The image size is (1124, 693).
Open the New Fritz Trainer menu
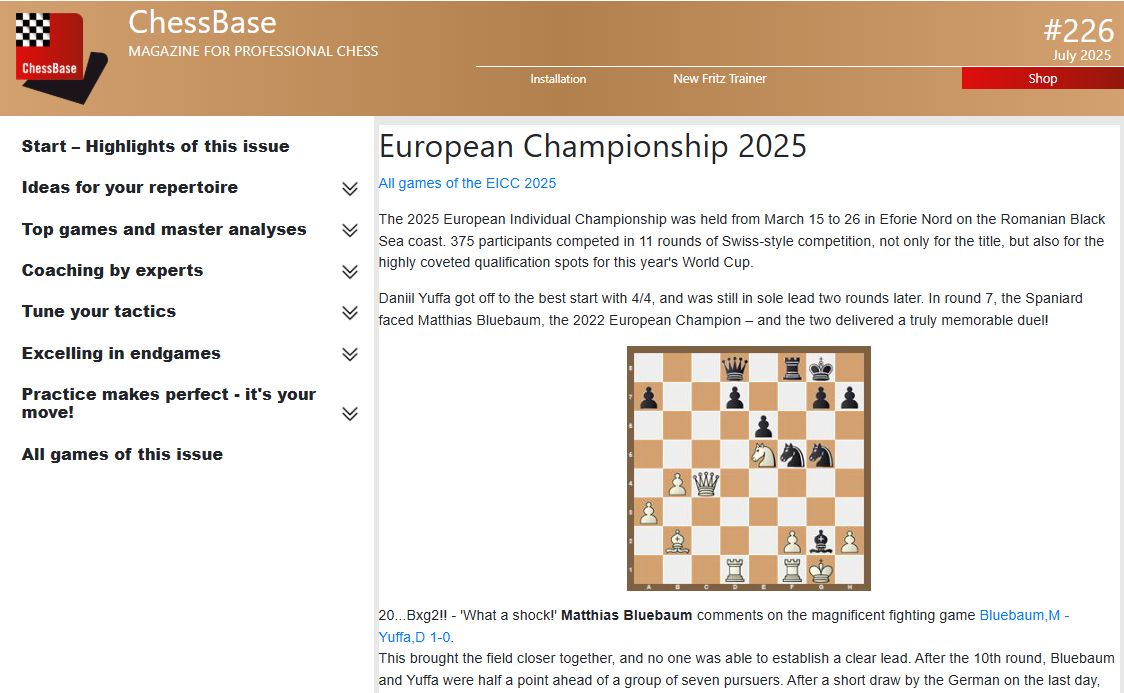click(x=719, y=79)
